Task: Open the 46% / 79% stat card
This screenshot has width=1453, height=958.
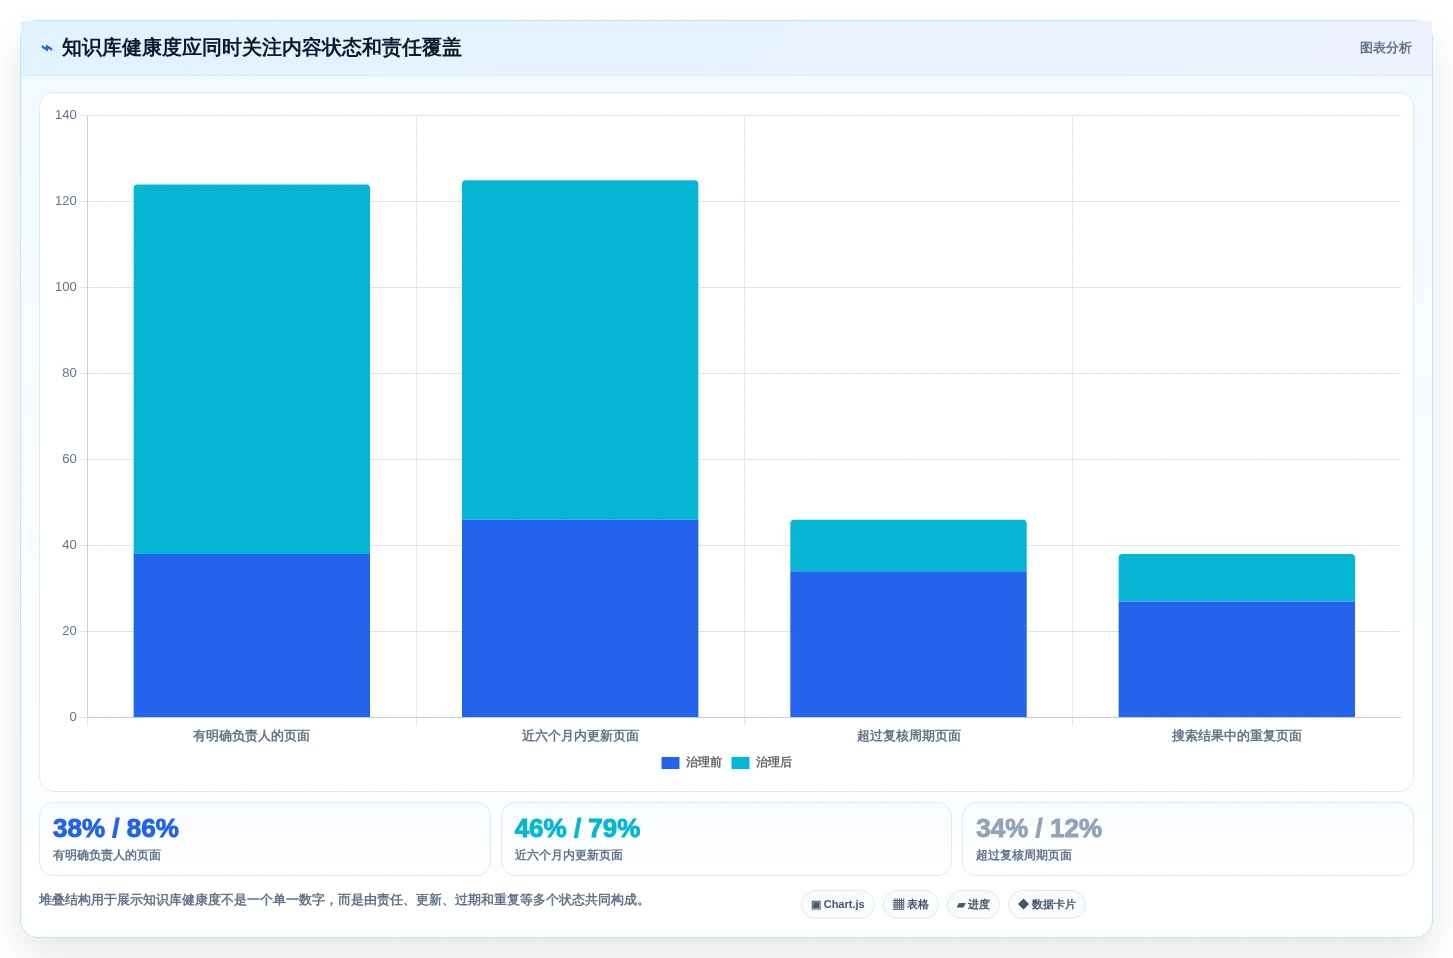Action: point(726,839)
